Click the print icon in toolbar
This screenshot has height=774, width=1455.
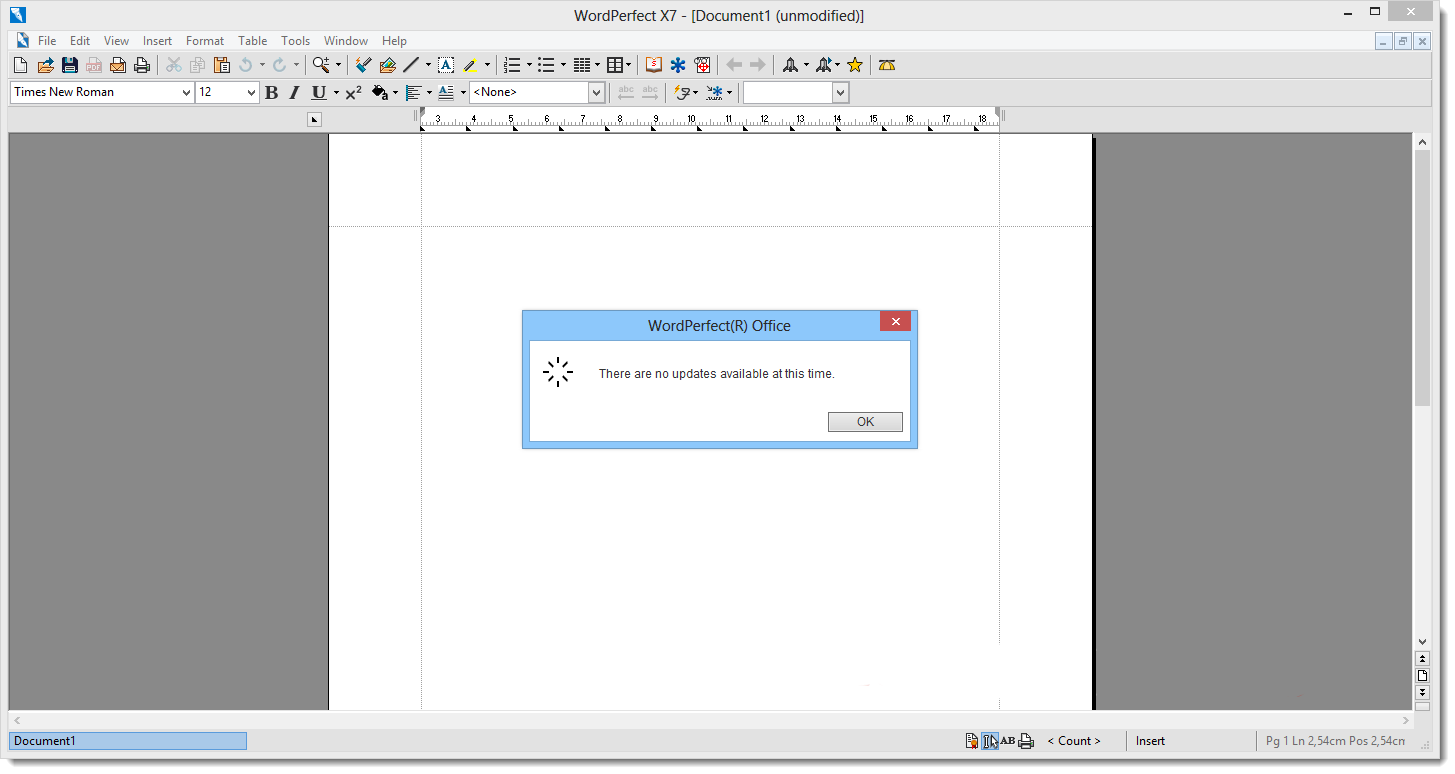click(142, 65)
